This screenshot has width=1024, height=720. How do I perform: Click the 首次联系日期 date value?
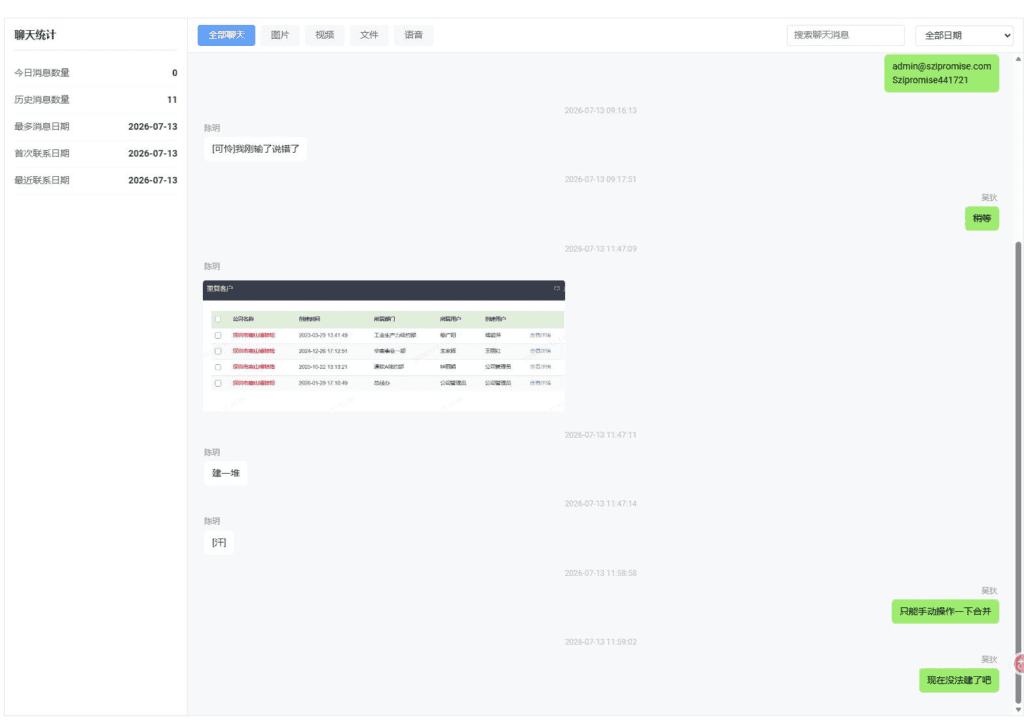(152, 153)
